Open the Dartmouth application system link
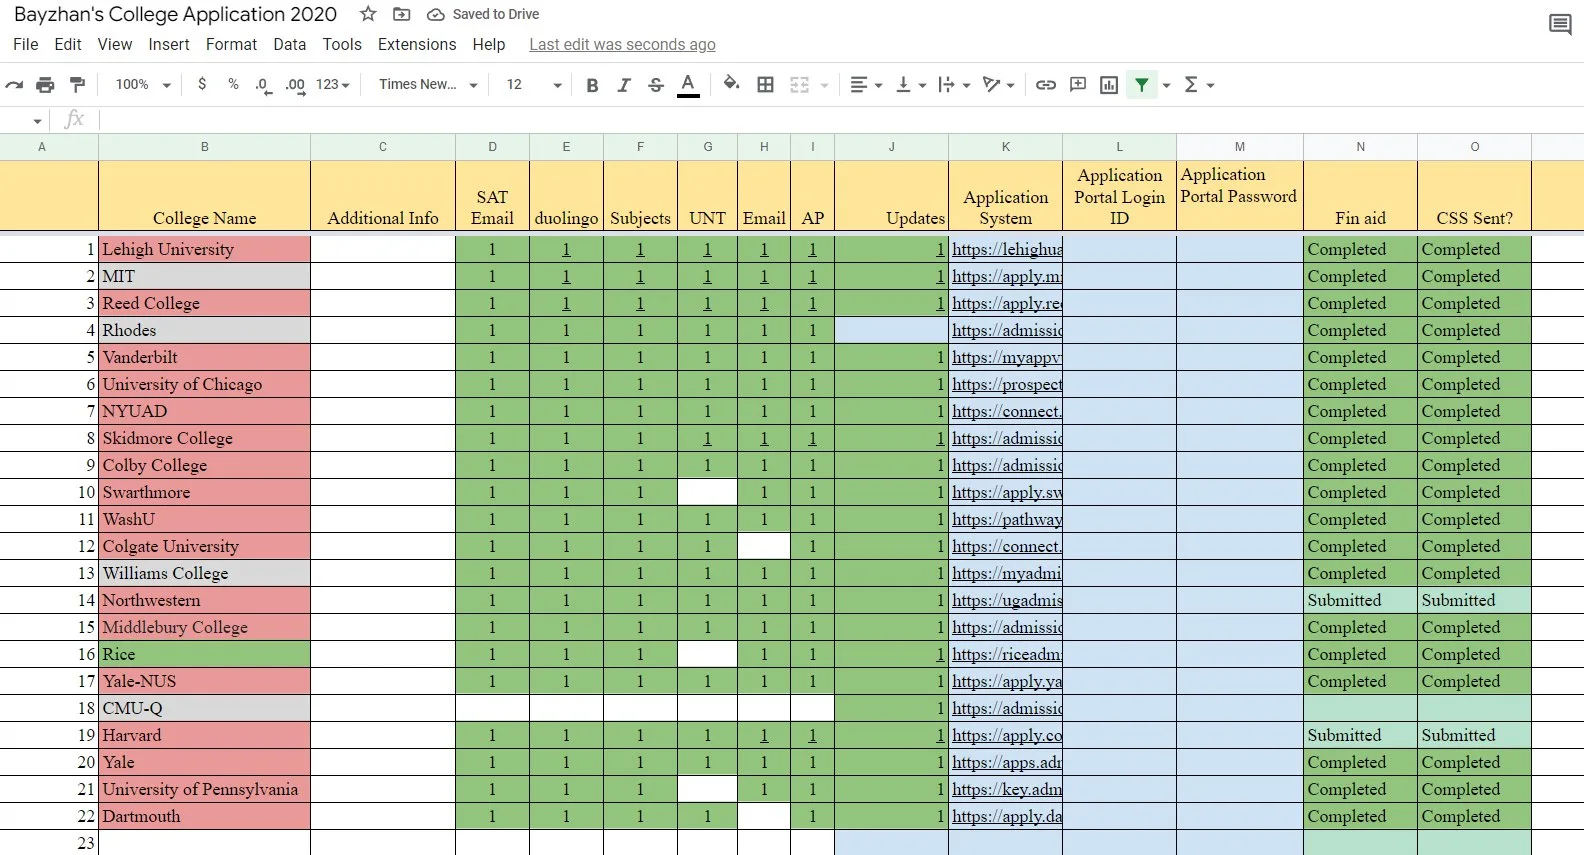1584x855 pixels. (x=1006, y=816)
